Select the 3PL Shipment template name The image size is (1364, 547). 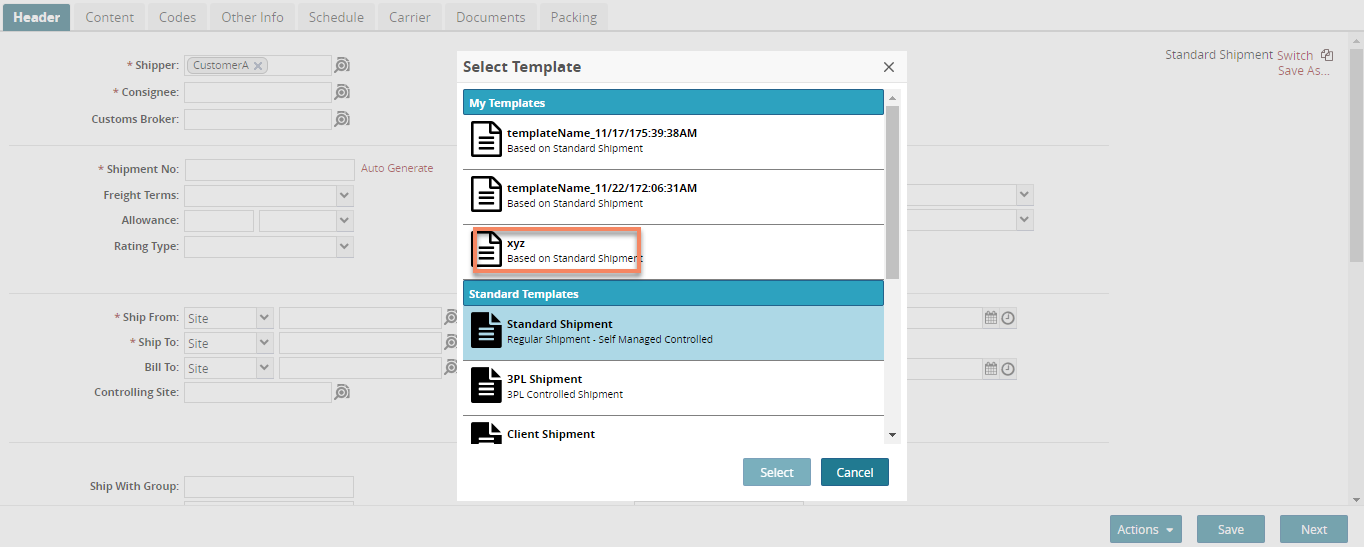pyautogui.click(x=545, y=379)
